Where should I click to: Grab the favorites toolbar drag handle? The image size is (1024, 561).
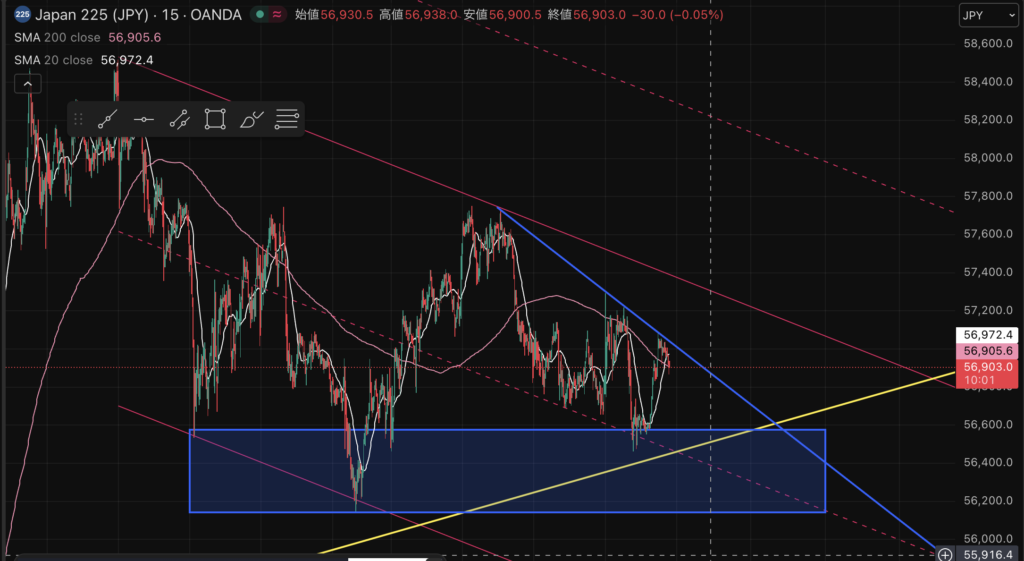79,119
